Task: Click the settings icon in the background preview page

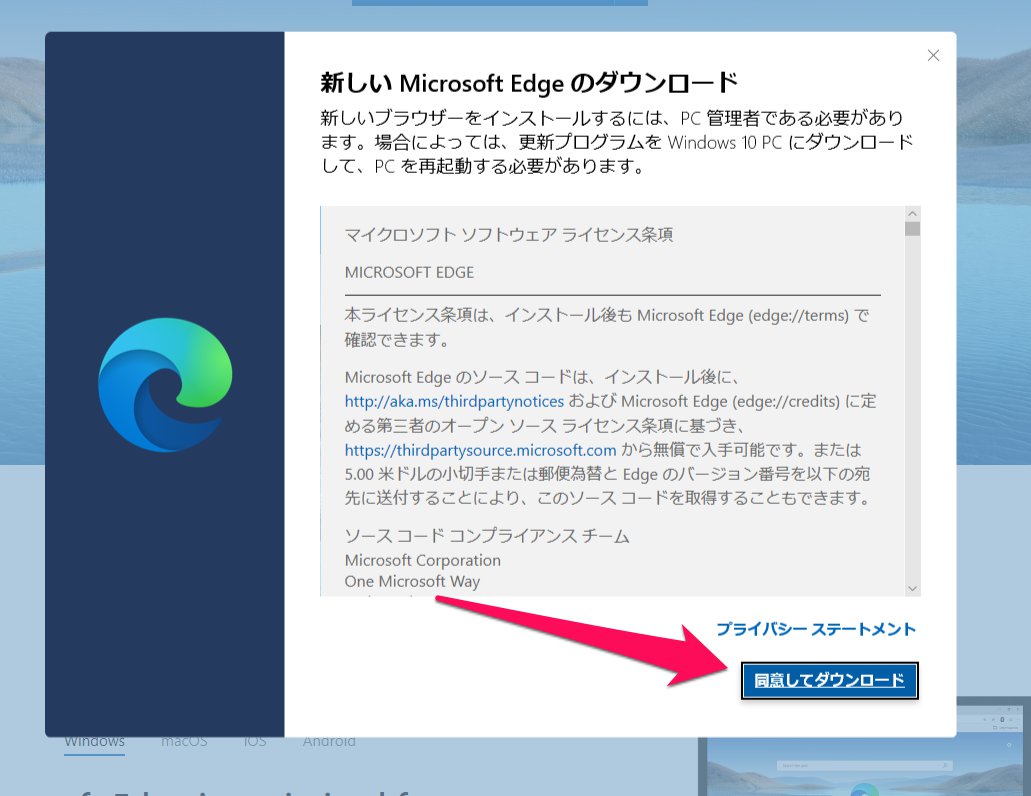Action: (1010, 745)
